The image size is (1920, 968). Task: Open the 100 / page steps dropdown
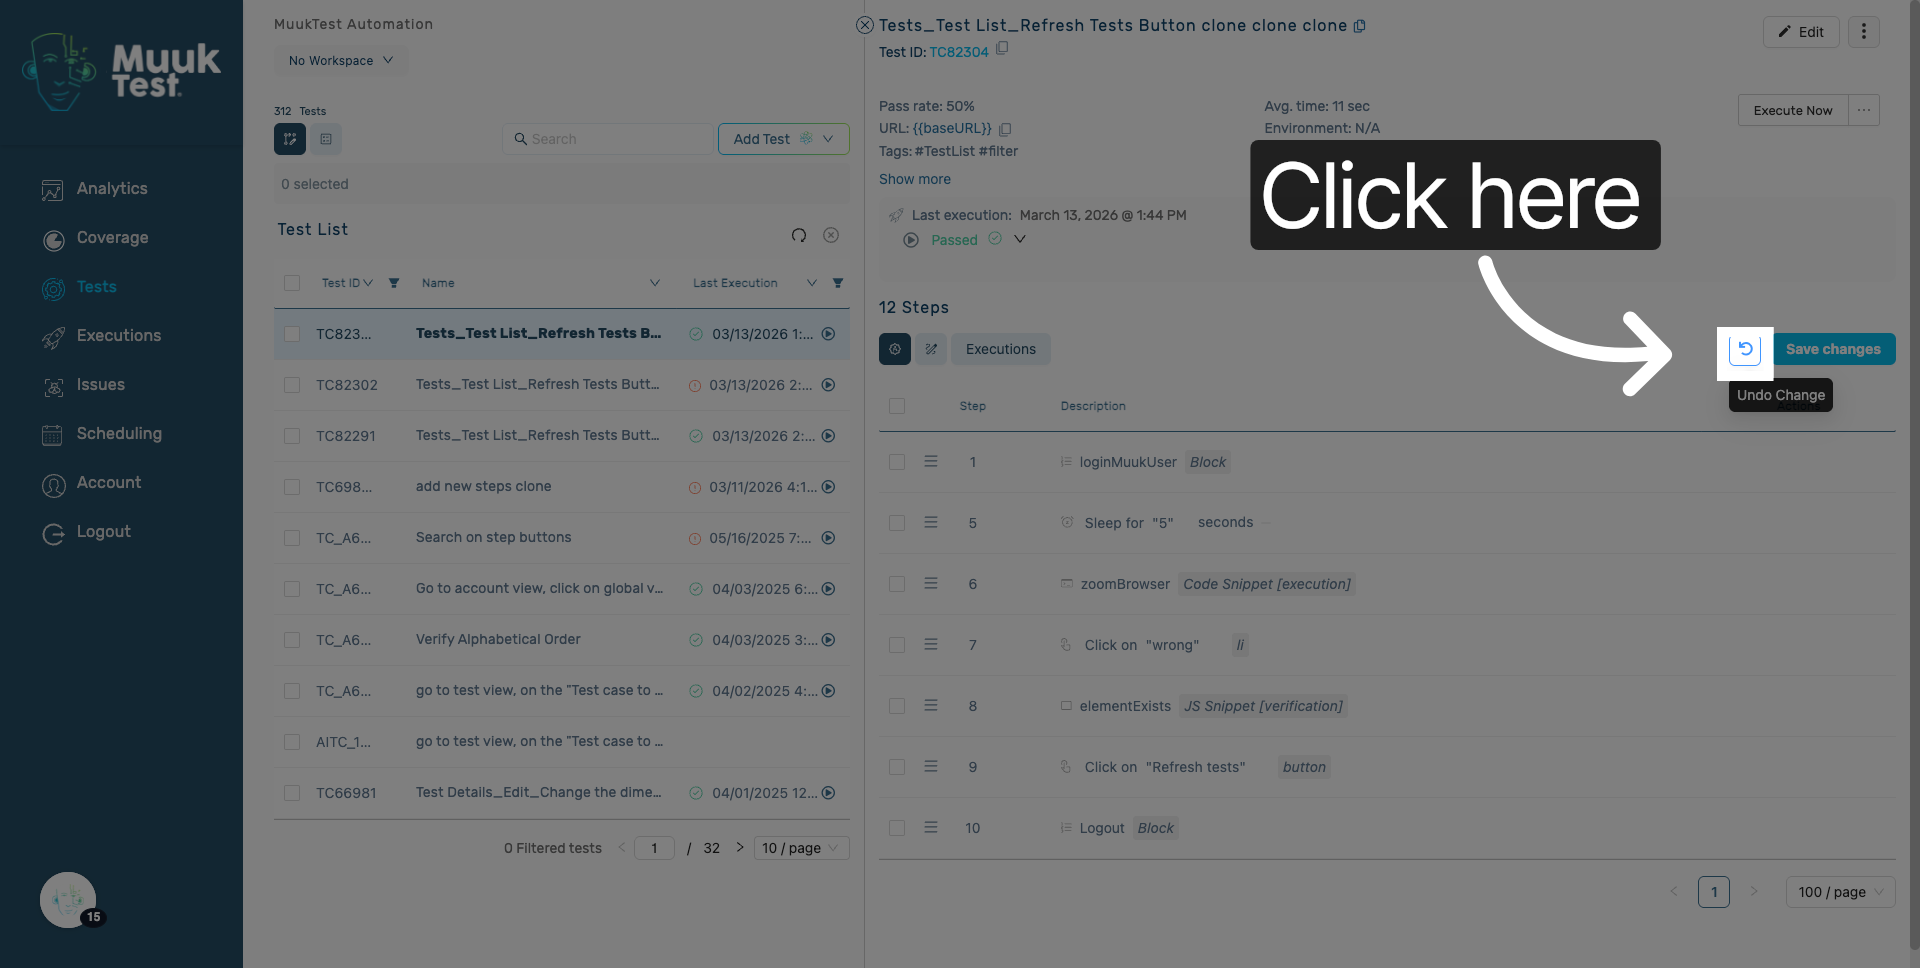pos(1840,892)
